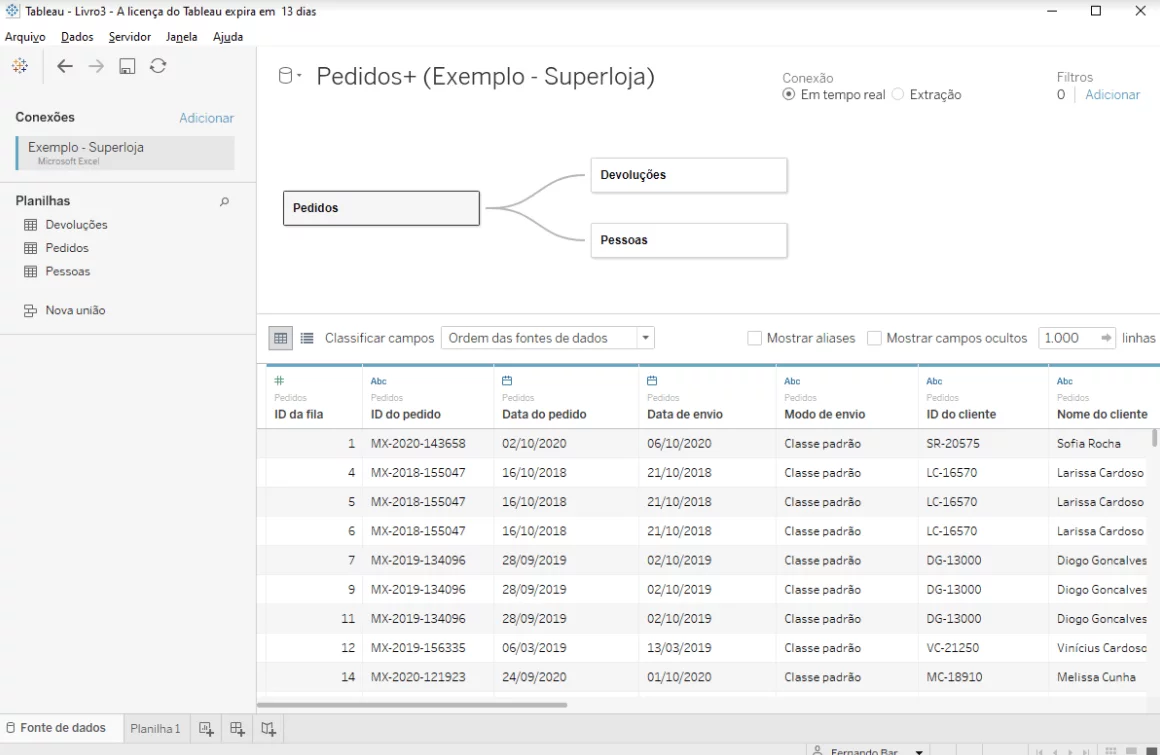Image resolution: width=1160 pixels, height=755 pixels.
Task: Enable Mostrar campos ocultos checkbox
Action: [x=874, y=338]
